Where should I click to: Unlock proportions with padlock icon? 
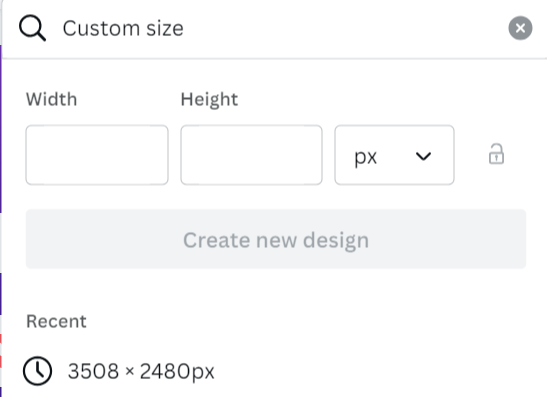coord(496,154)
